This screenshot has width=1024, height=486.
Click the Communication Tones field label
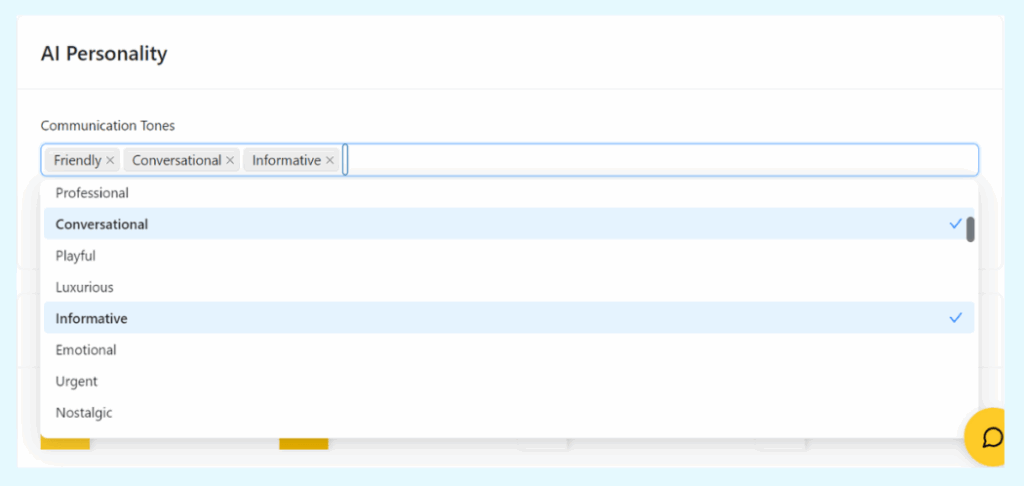pos(107,125)
